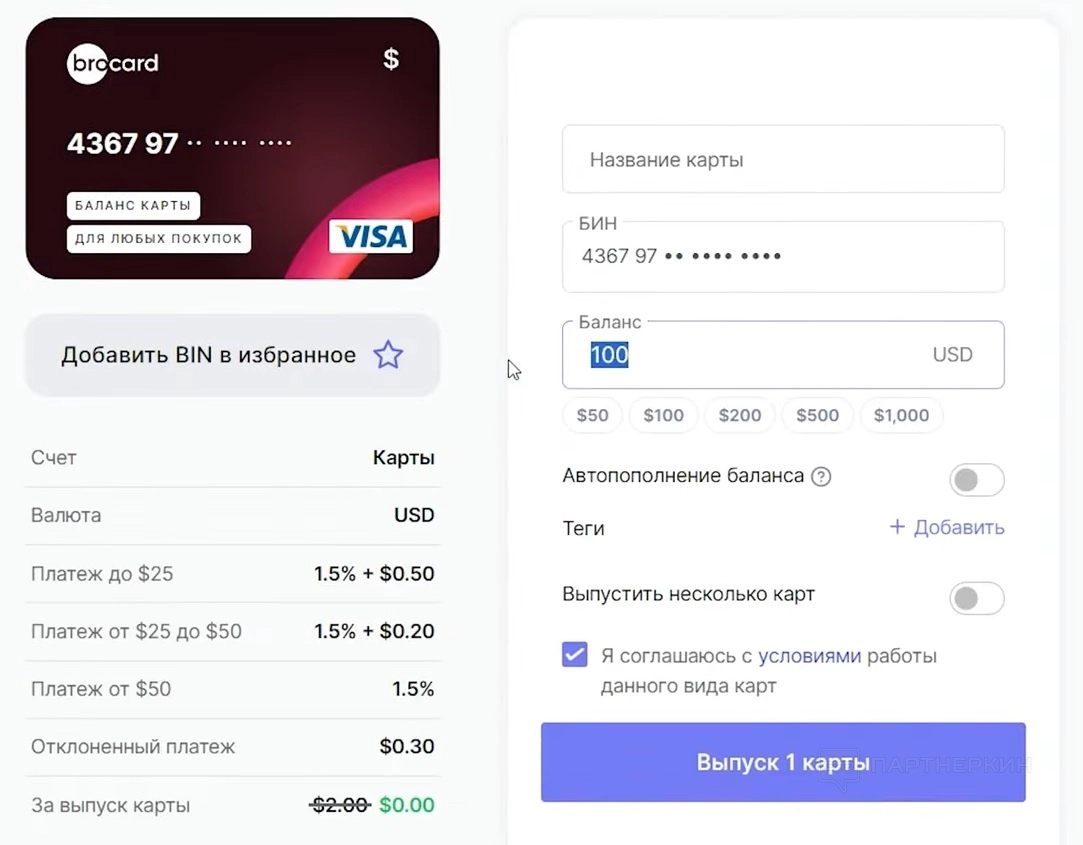Click the brocard logo on card
This screenshot has width=1083, height=845.
pyautogui.click(x=113, y=64)
